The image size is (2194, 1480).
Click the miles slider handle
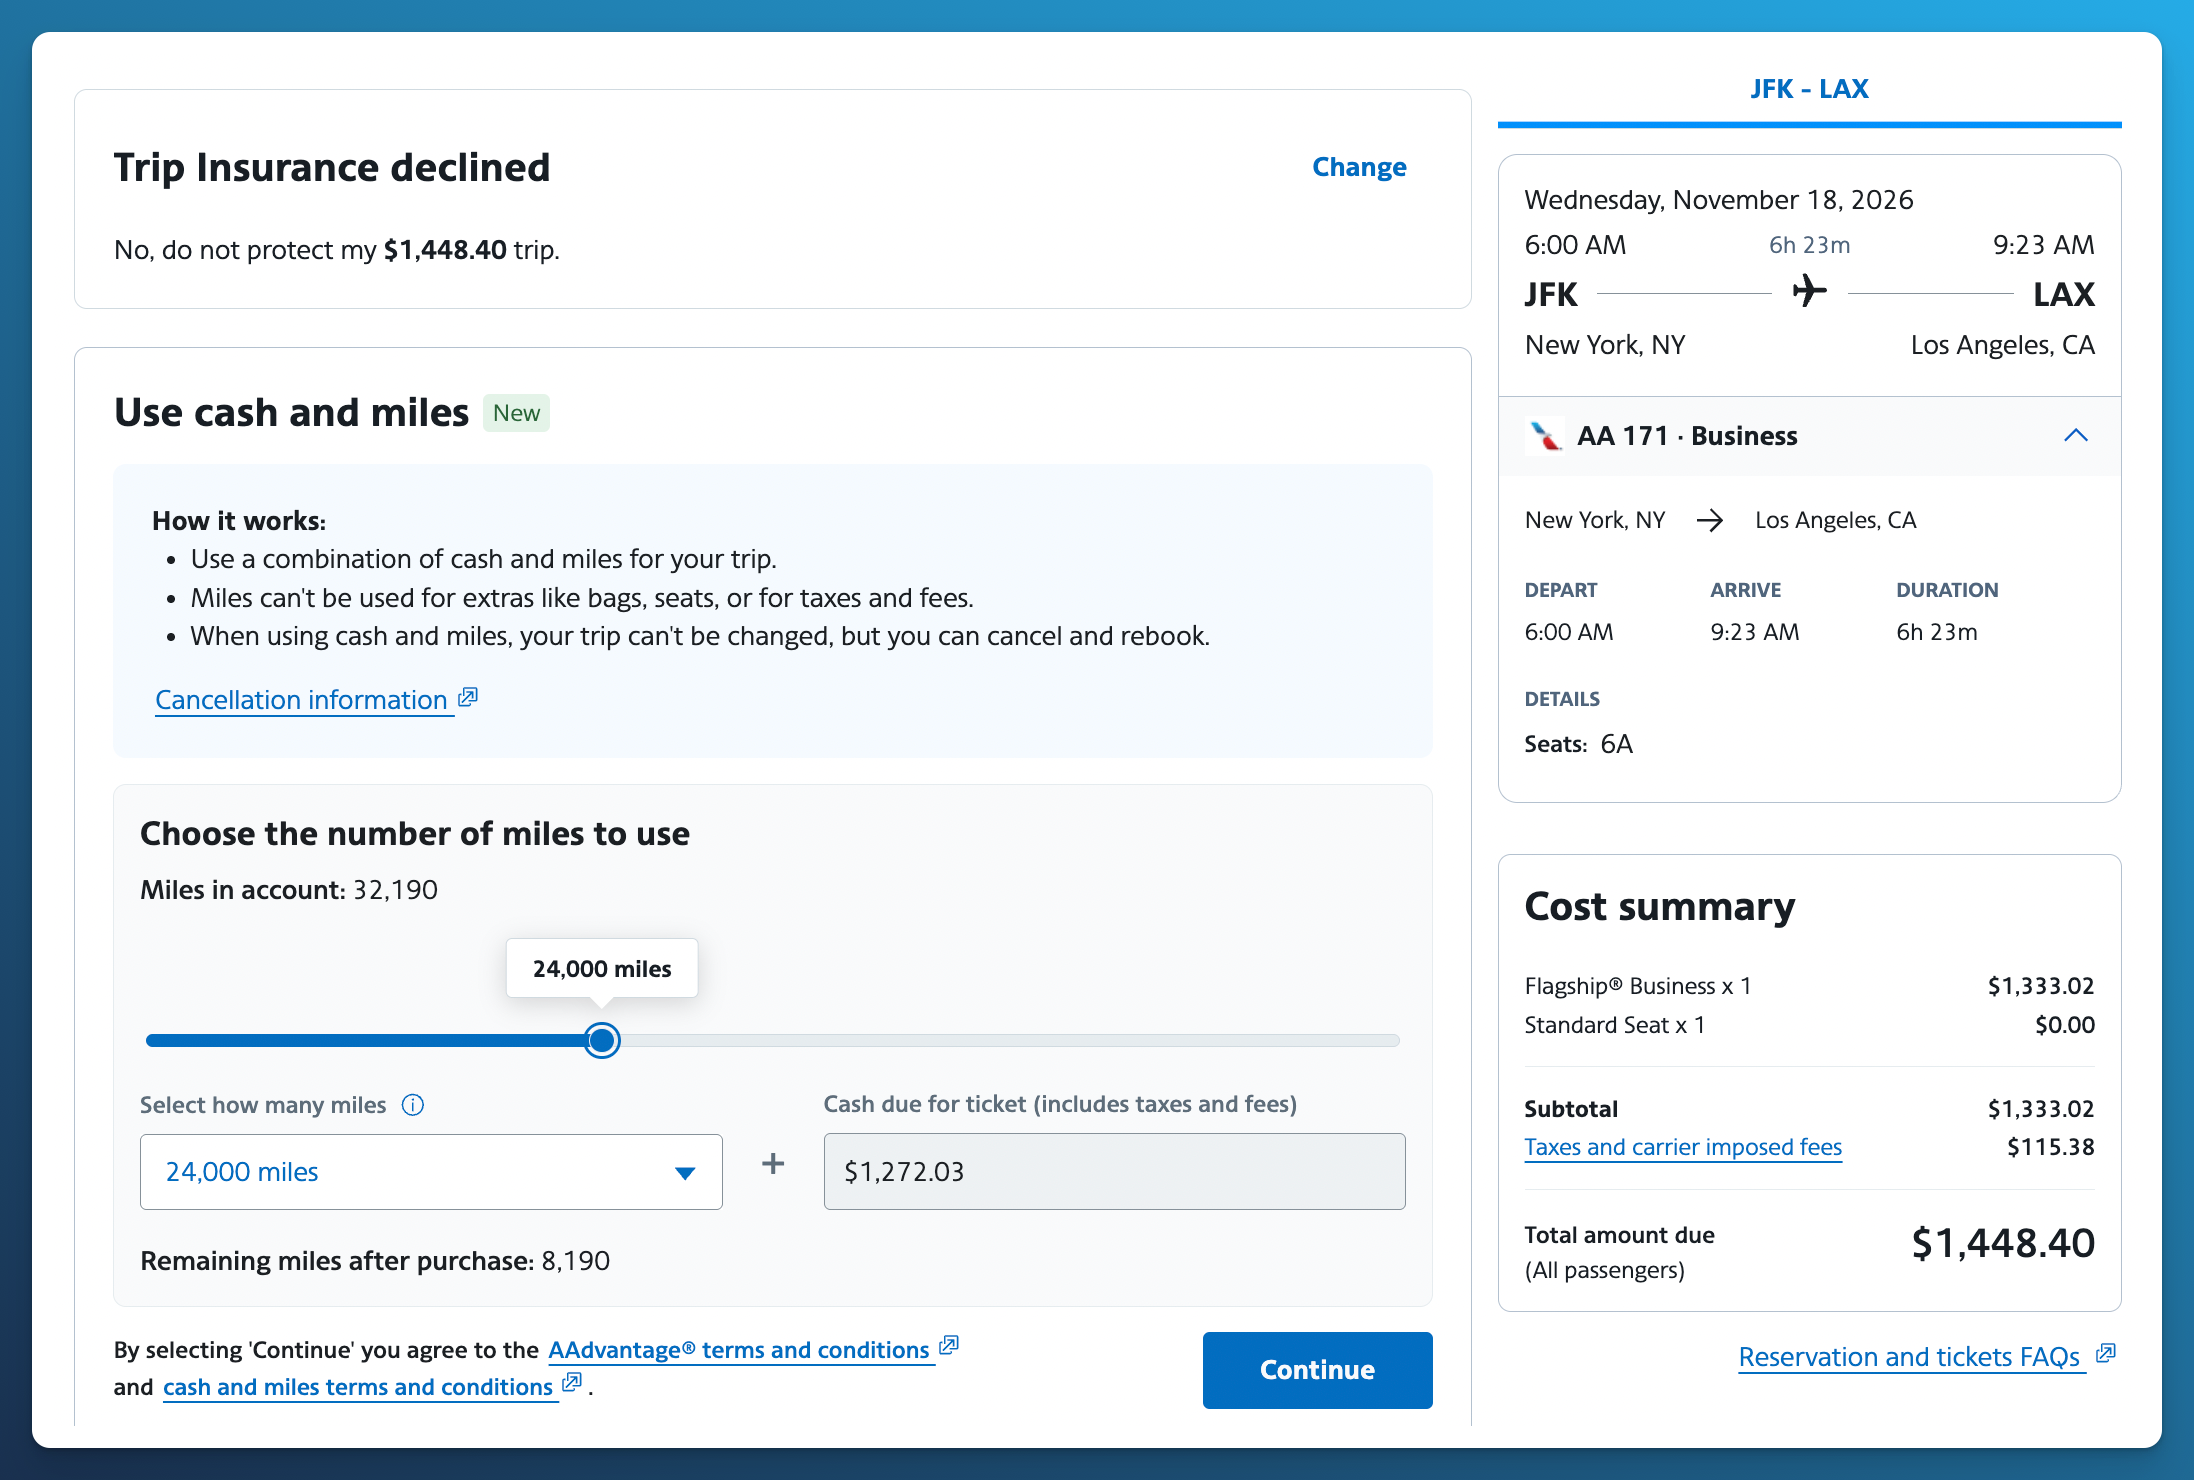pyautogui.click(x=602, y=1041)
